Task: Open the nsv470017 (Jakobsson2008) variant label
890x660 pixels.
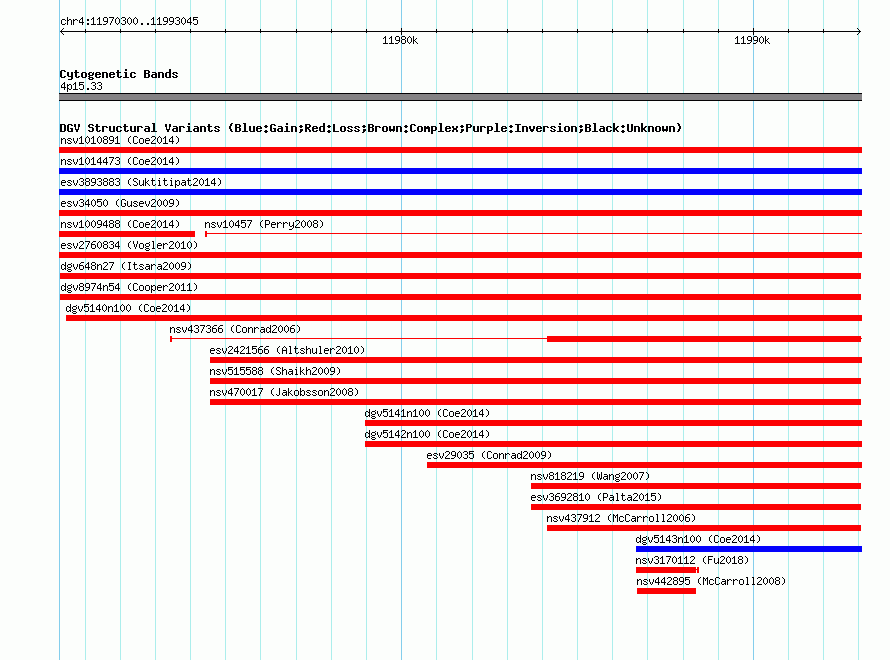Action: click(x=284, y=392)
